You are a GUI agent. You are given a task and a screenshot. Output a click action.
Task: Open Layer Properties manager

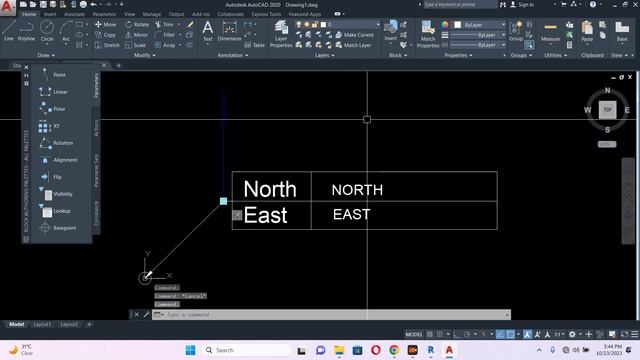tap(281, 33)
